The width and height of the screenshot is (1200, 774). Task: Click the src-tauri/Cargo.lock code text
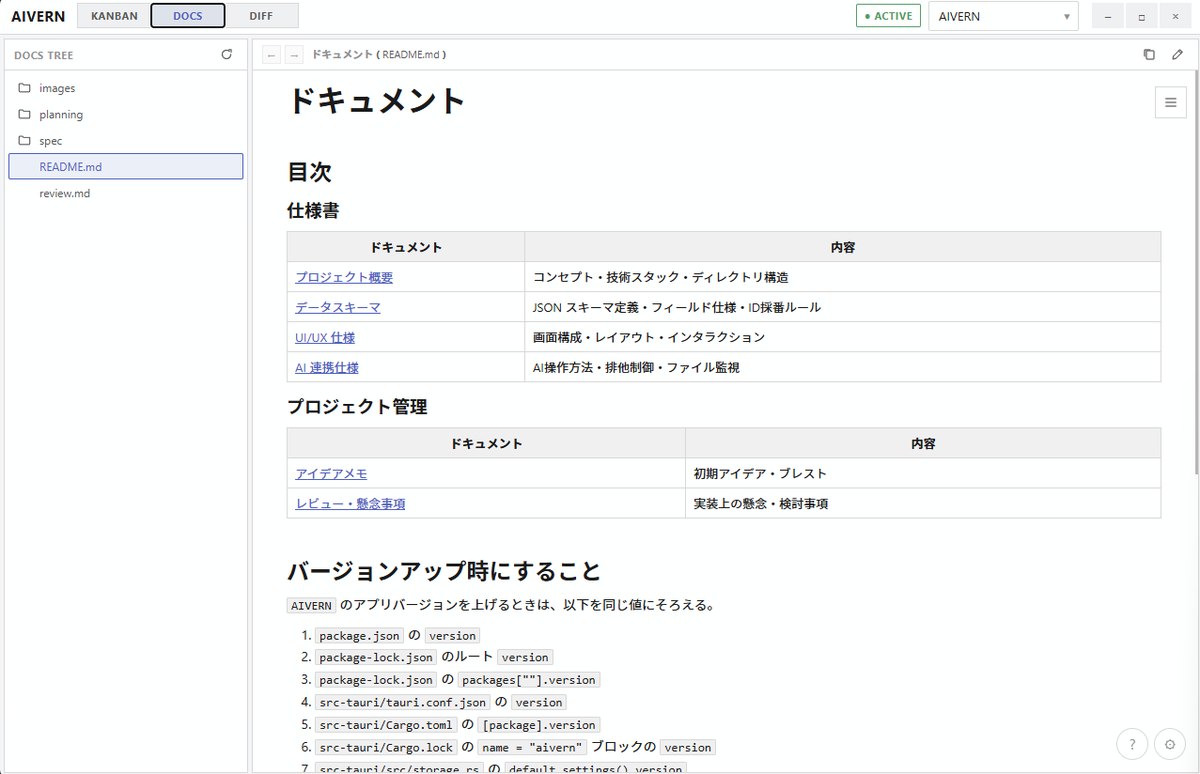(386, 747)
